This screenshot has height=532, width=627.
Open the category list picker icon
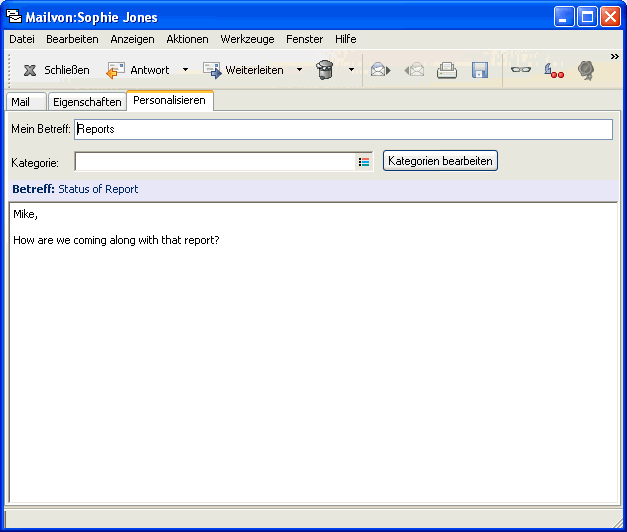coord(364,162)
